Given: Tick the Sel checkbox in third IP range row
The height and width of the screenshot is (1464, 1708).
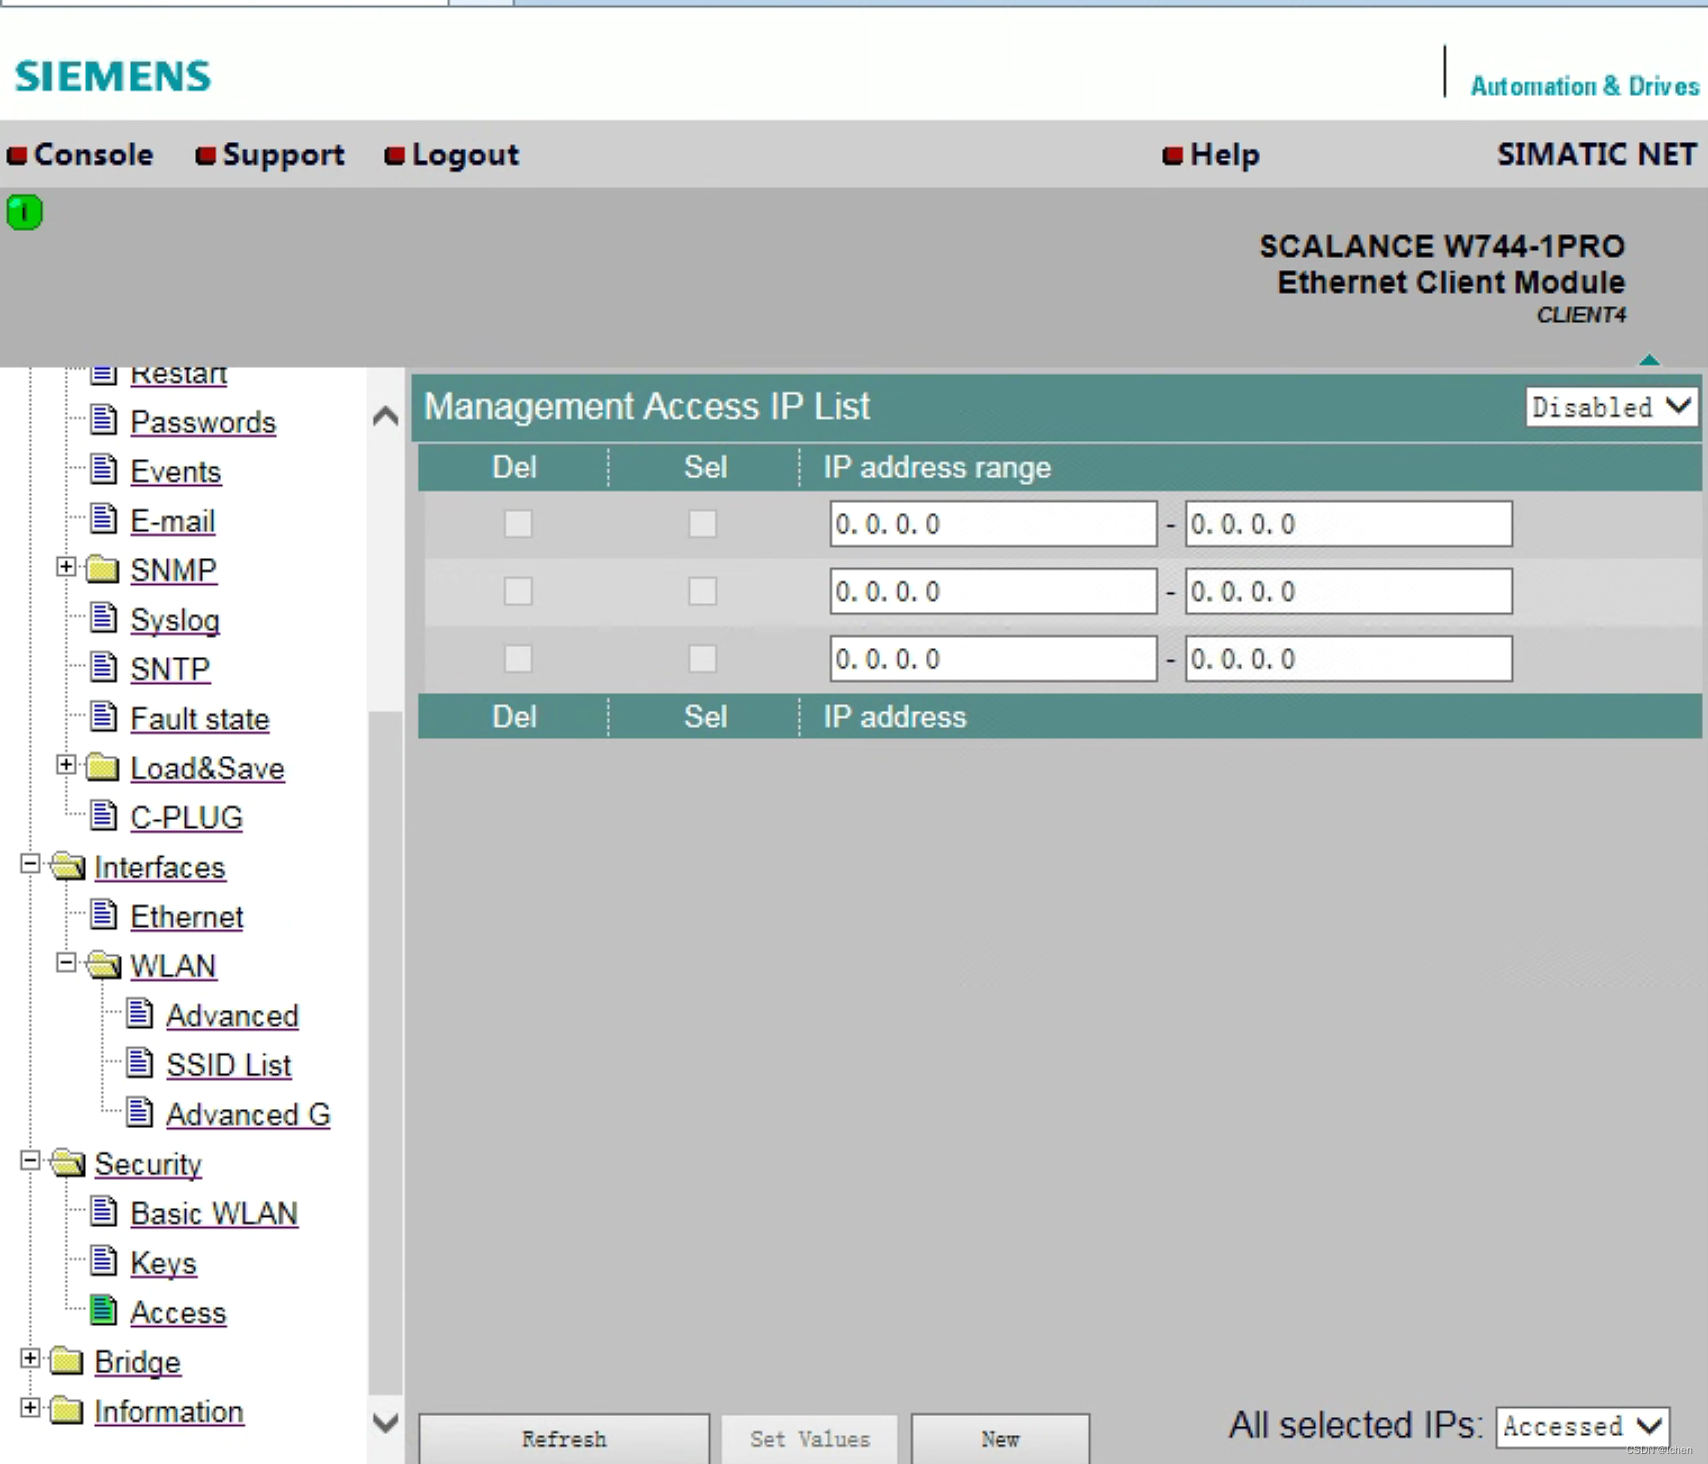Looking at the screenshot, I should (703, 659).
